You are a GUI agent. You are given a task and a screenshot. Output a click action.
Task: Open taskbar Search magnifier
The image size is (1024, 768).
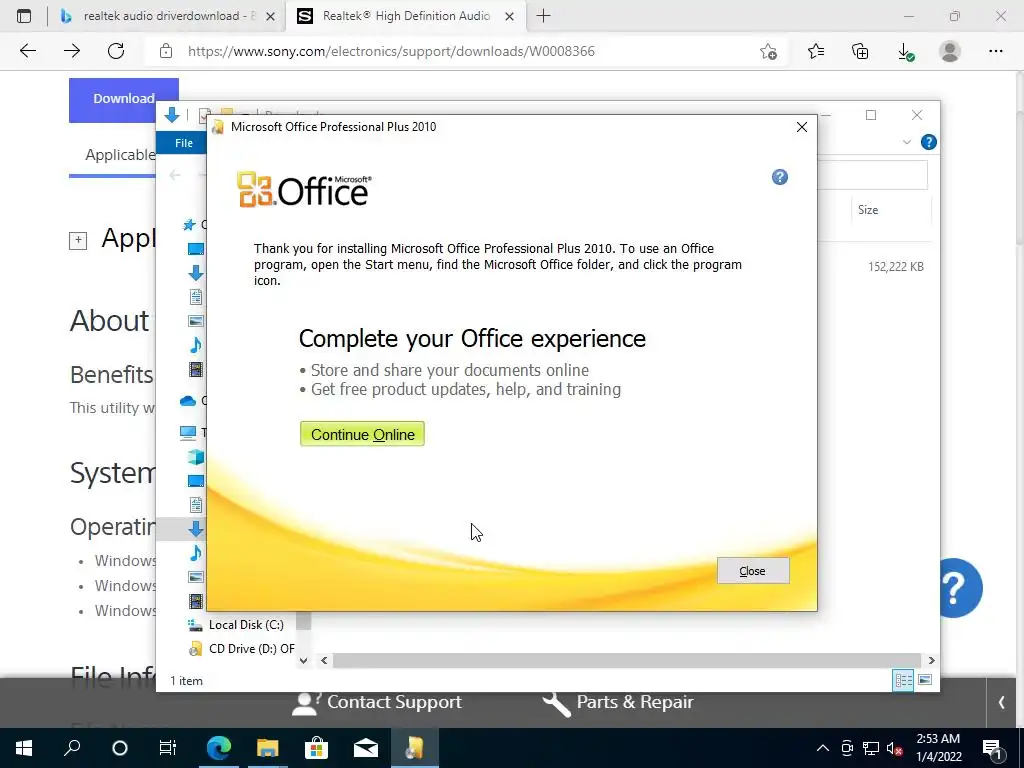coord(72,748)
